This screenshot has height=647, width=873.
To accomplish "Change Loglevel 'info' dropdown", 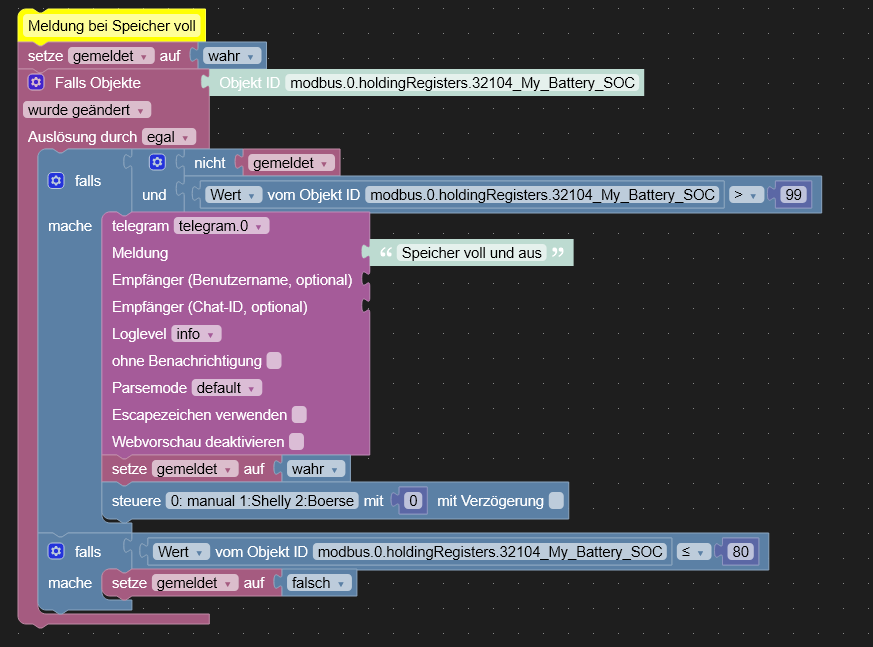I will pos(197,334).
